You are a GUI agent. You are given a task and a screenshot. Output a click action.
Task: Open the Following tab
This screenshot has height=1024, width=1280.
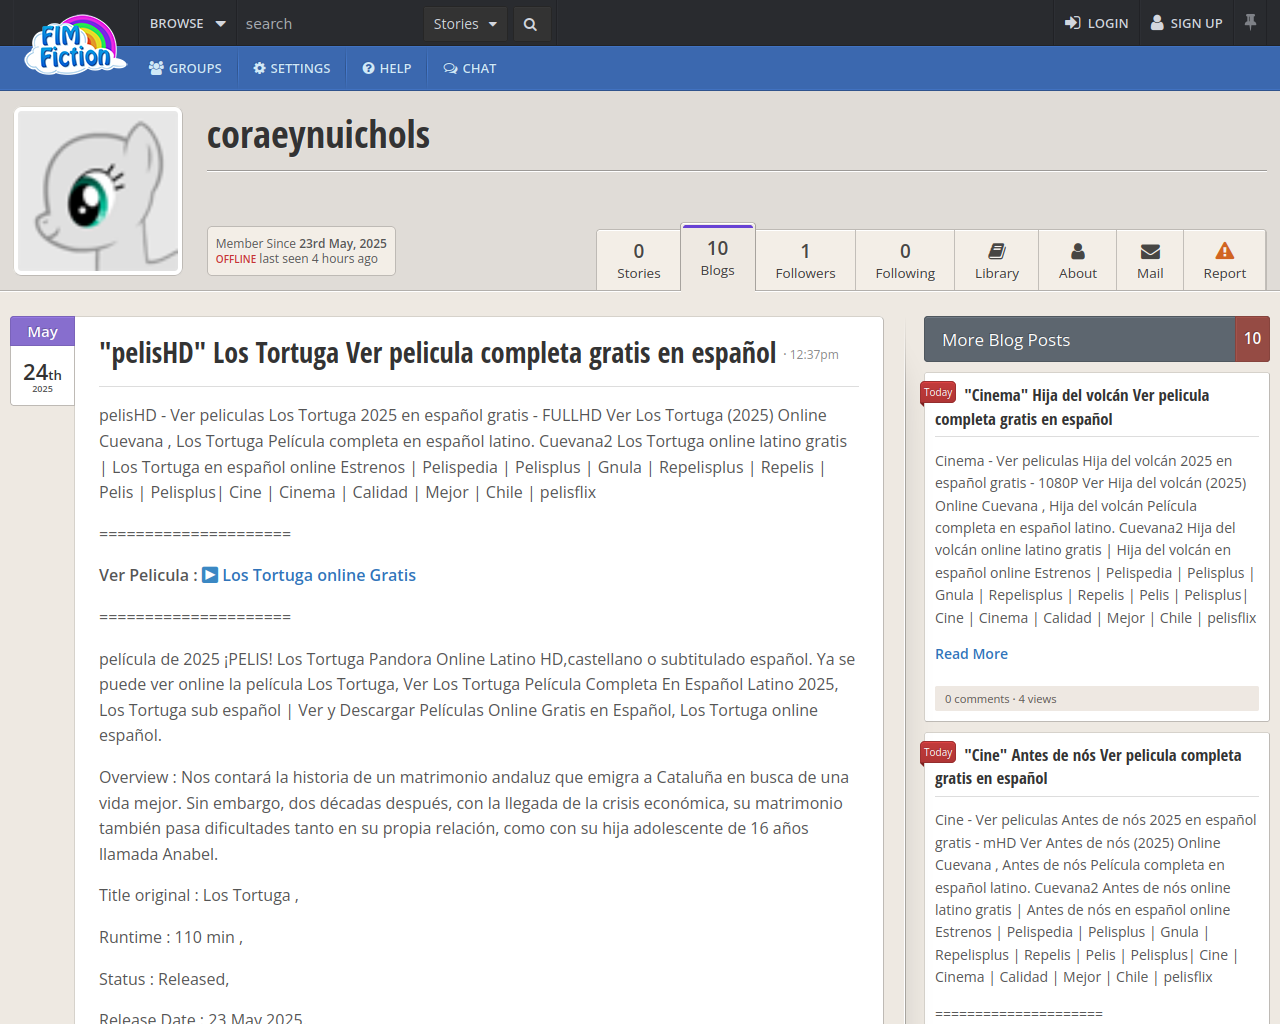coord(905,260)
